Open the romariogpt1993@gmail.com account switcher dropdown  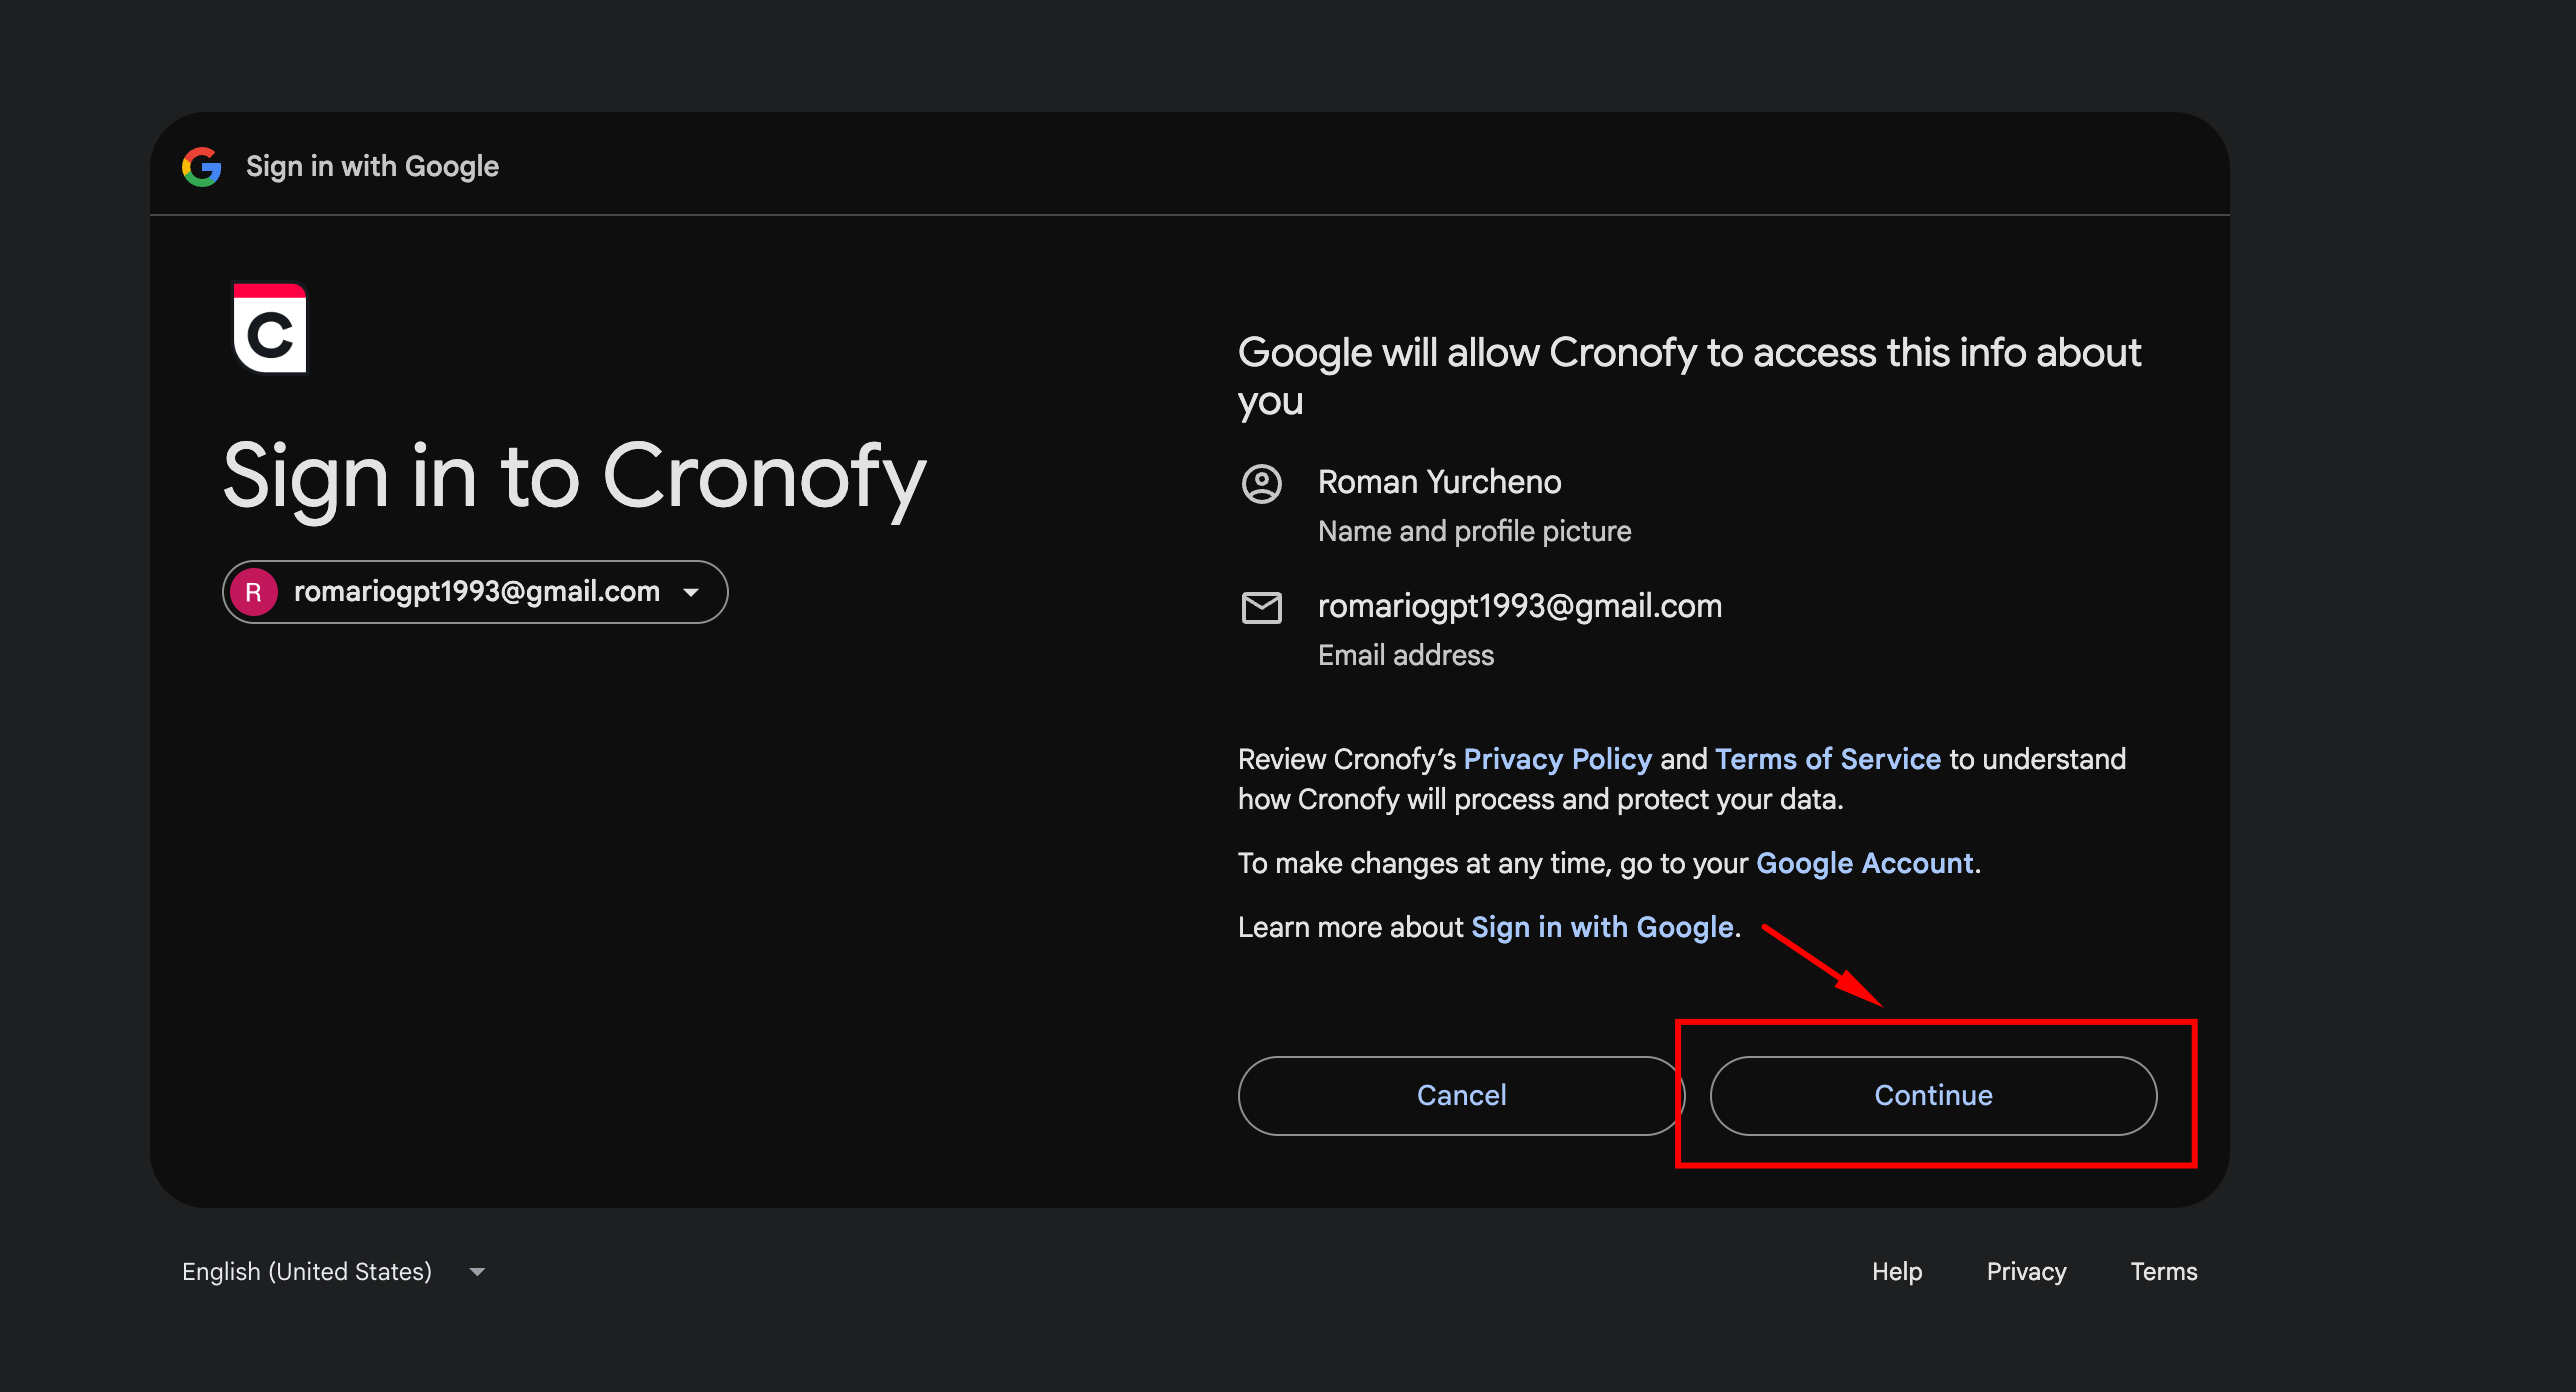point(475,592)
